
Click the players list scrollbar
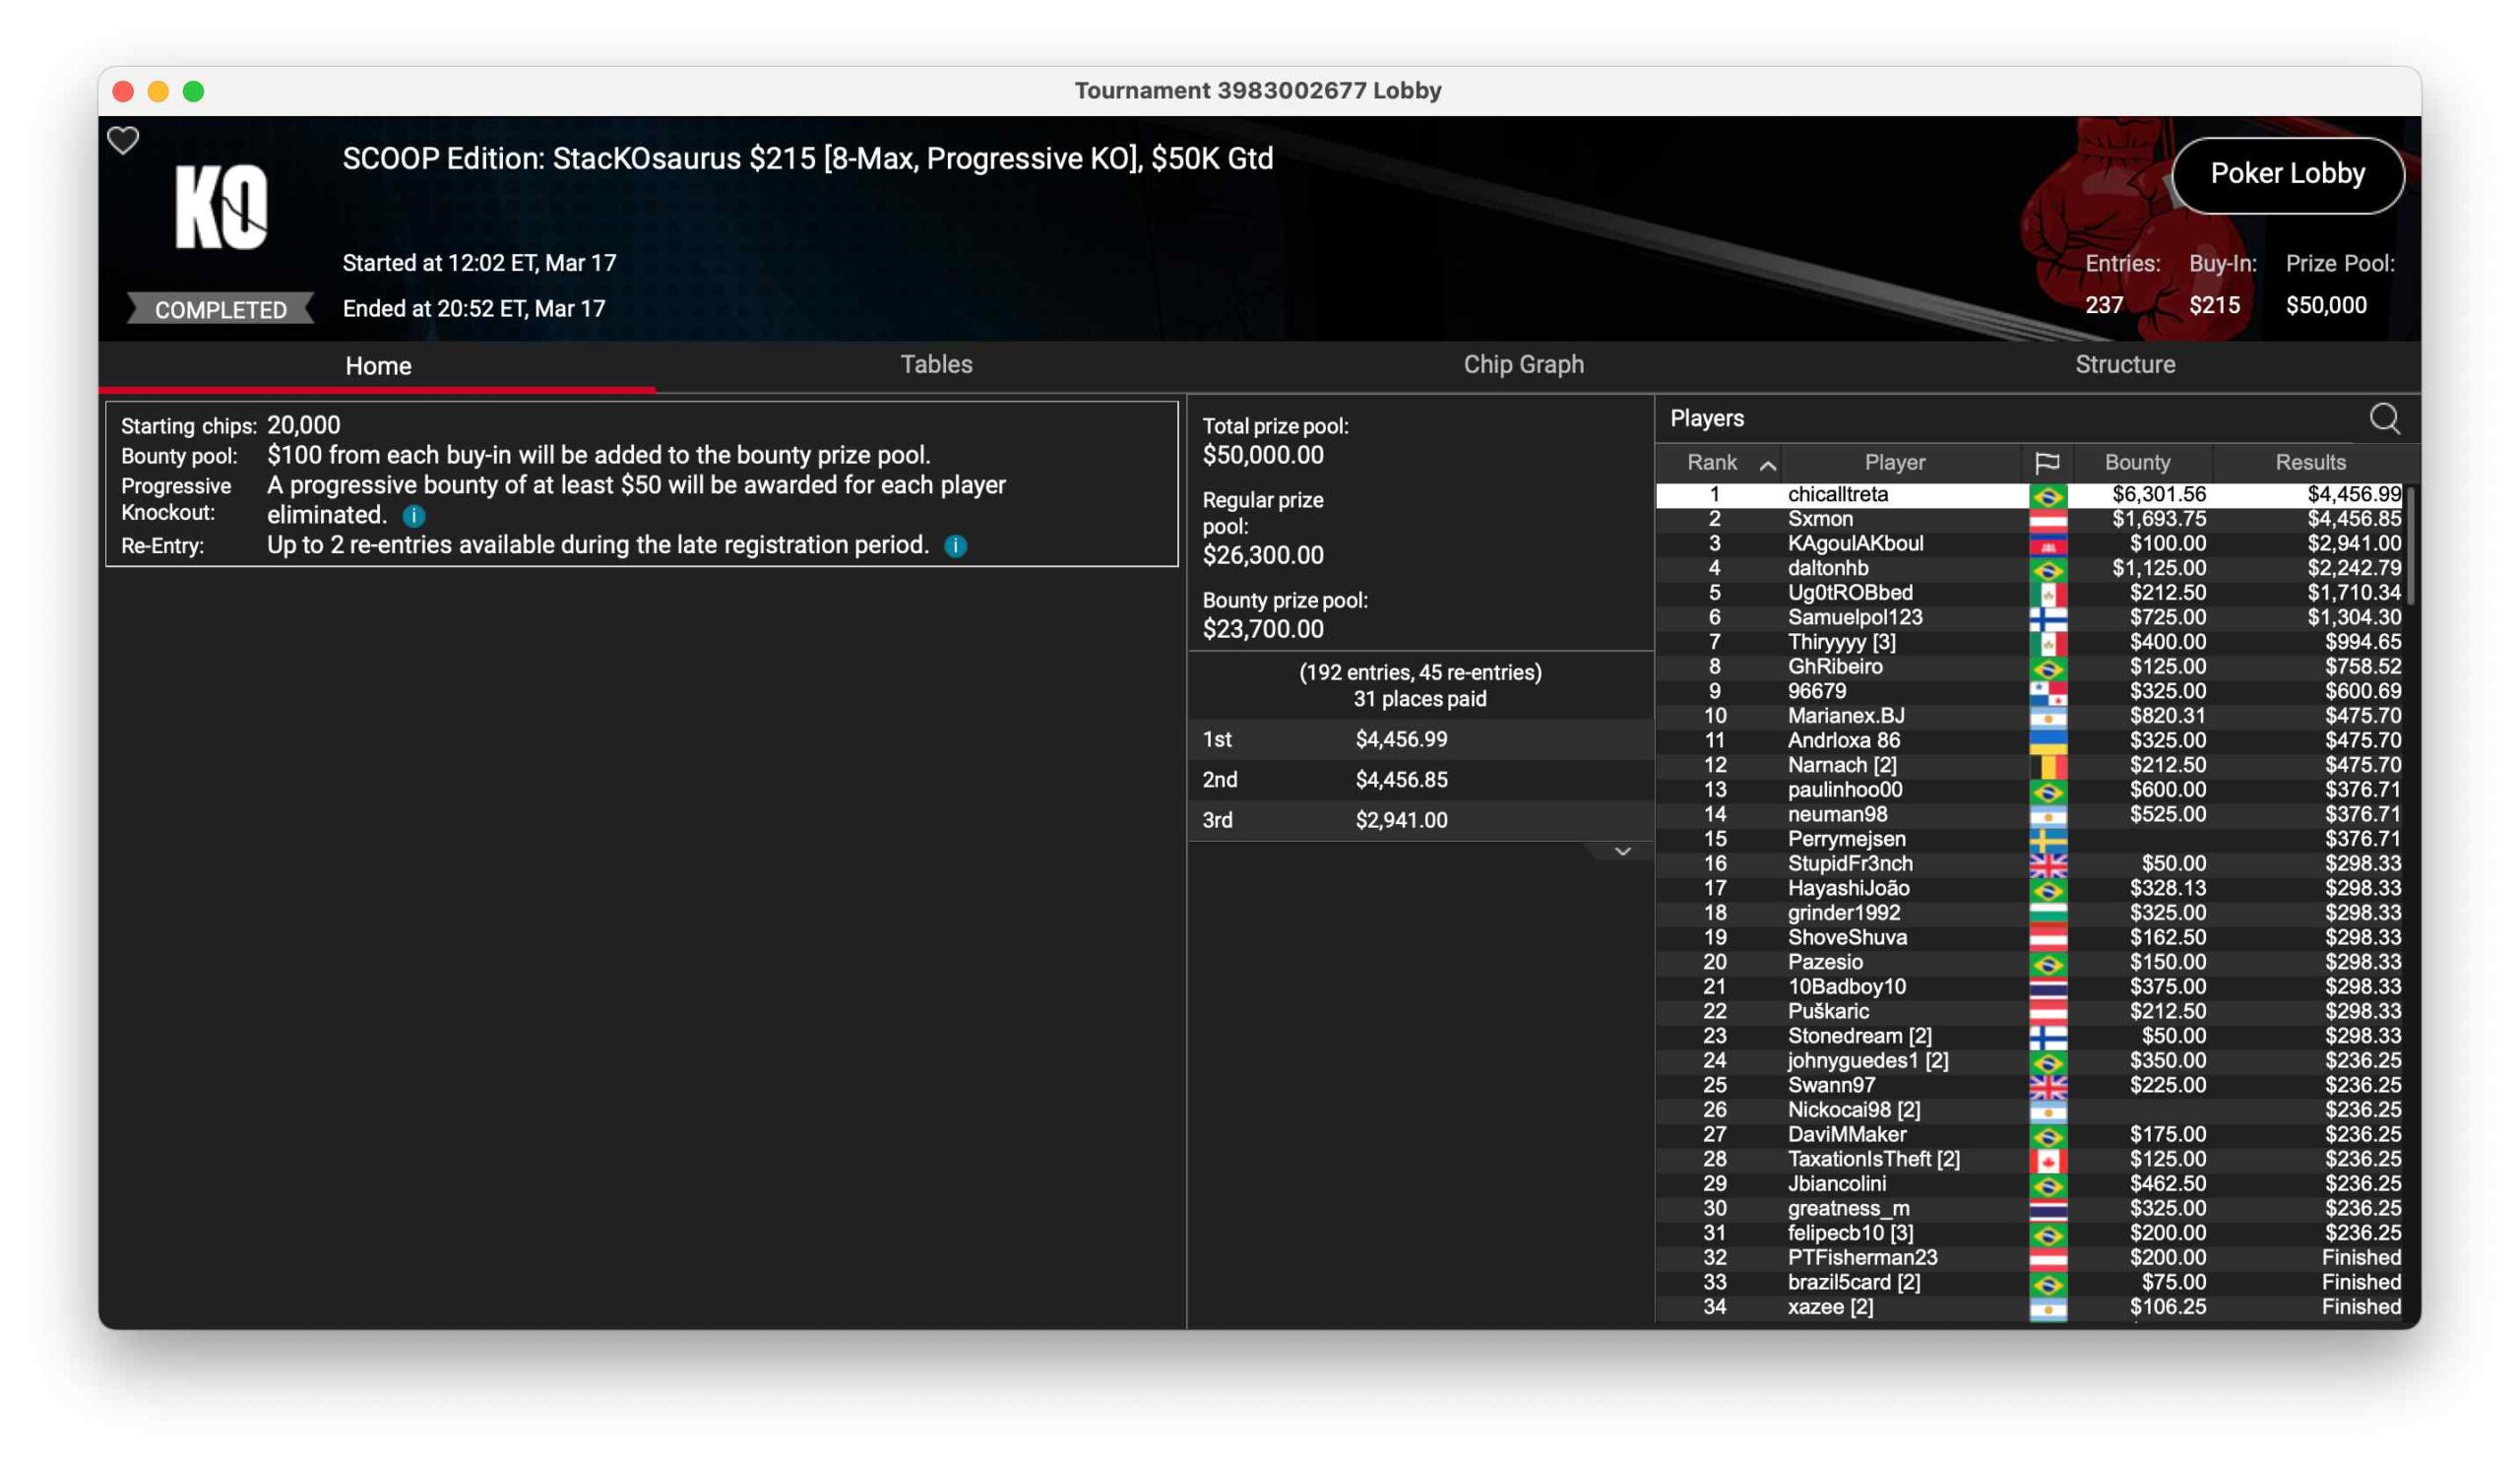2411,546
